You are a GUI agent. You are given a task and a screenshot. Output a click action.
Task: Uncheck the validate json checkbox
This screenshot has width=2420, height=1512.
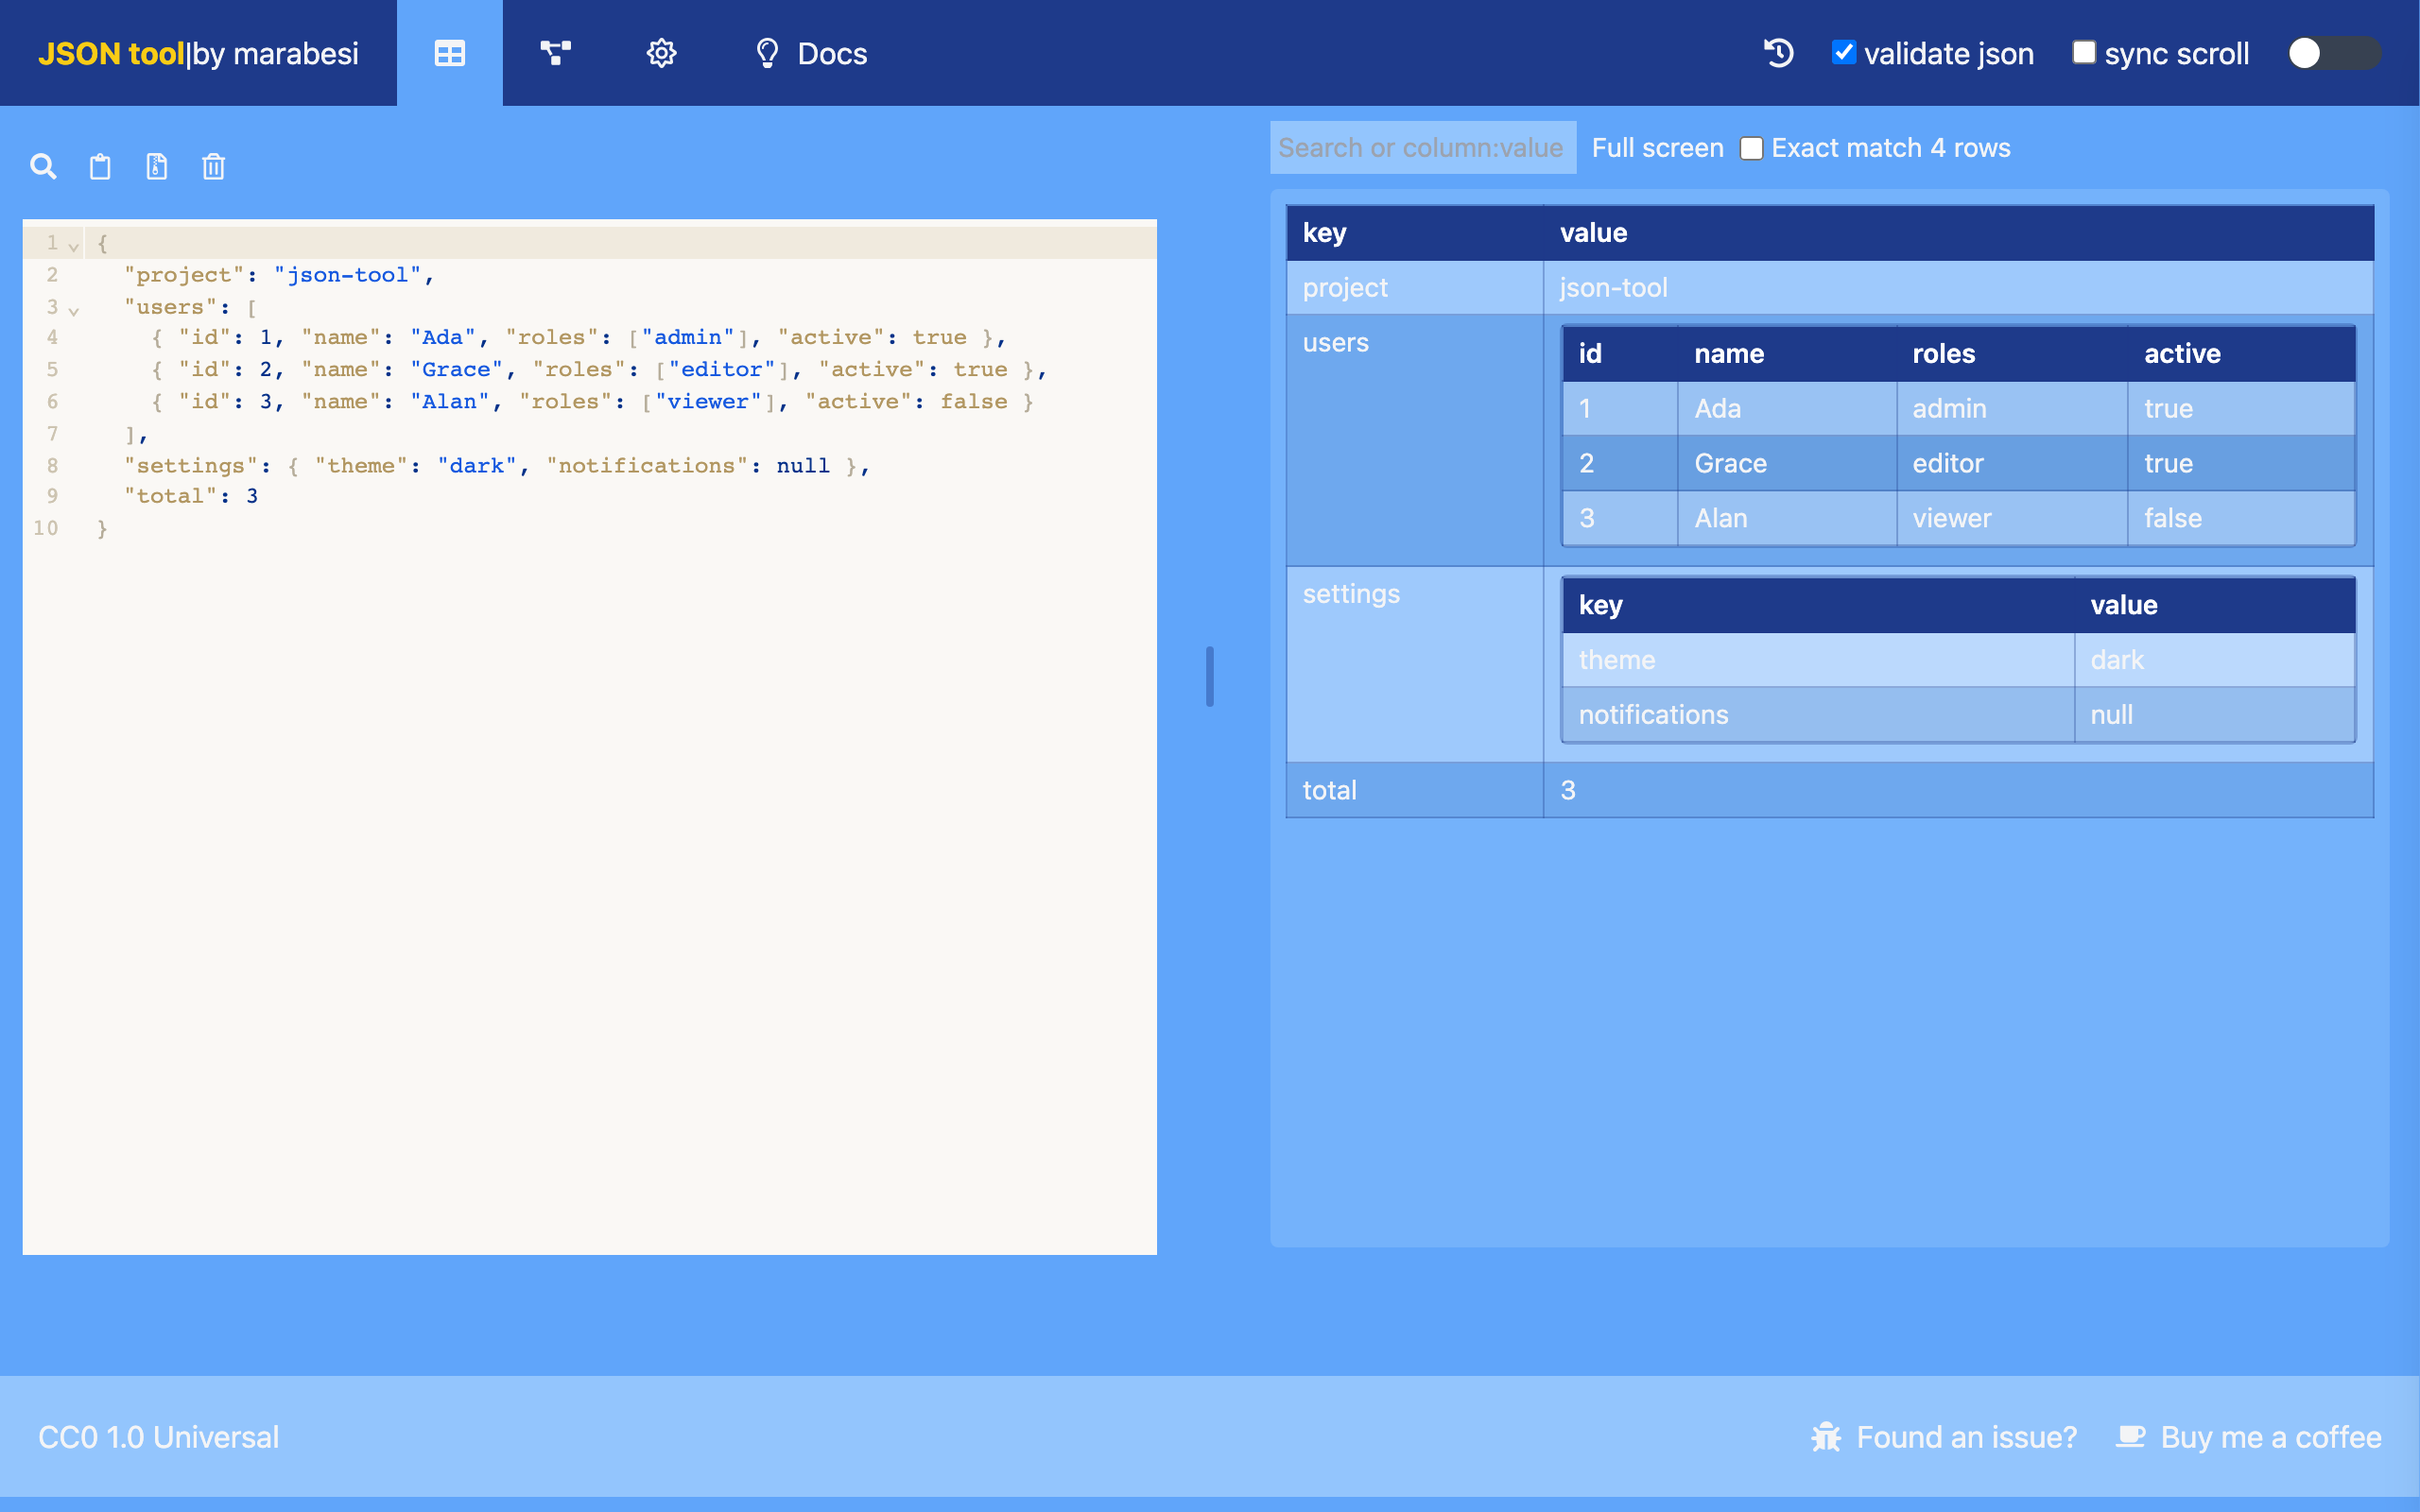point(1843,52)
